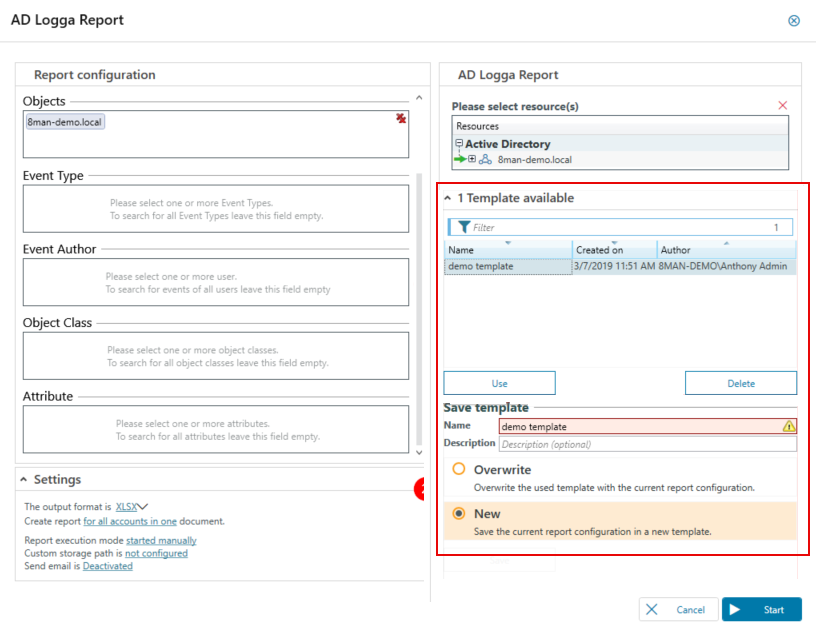816x630 pixels.
Task: Select the Overwrite radio option
Action: tap(459, 469)
